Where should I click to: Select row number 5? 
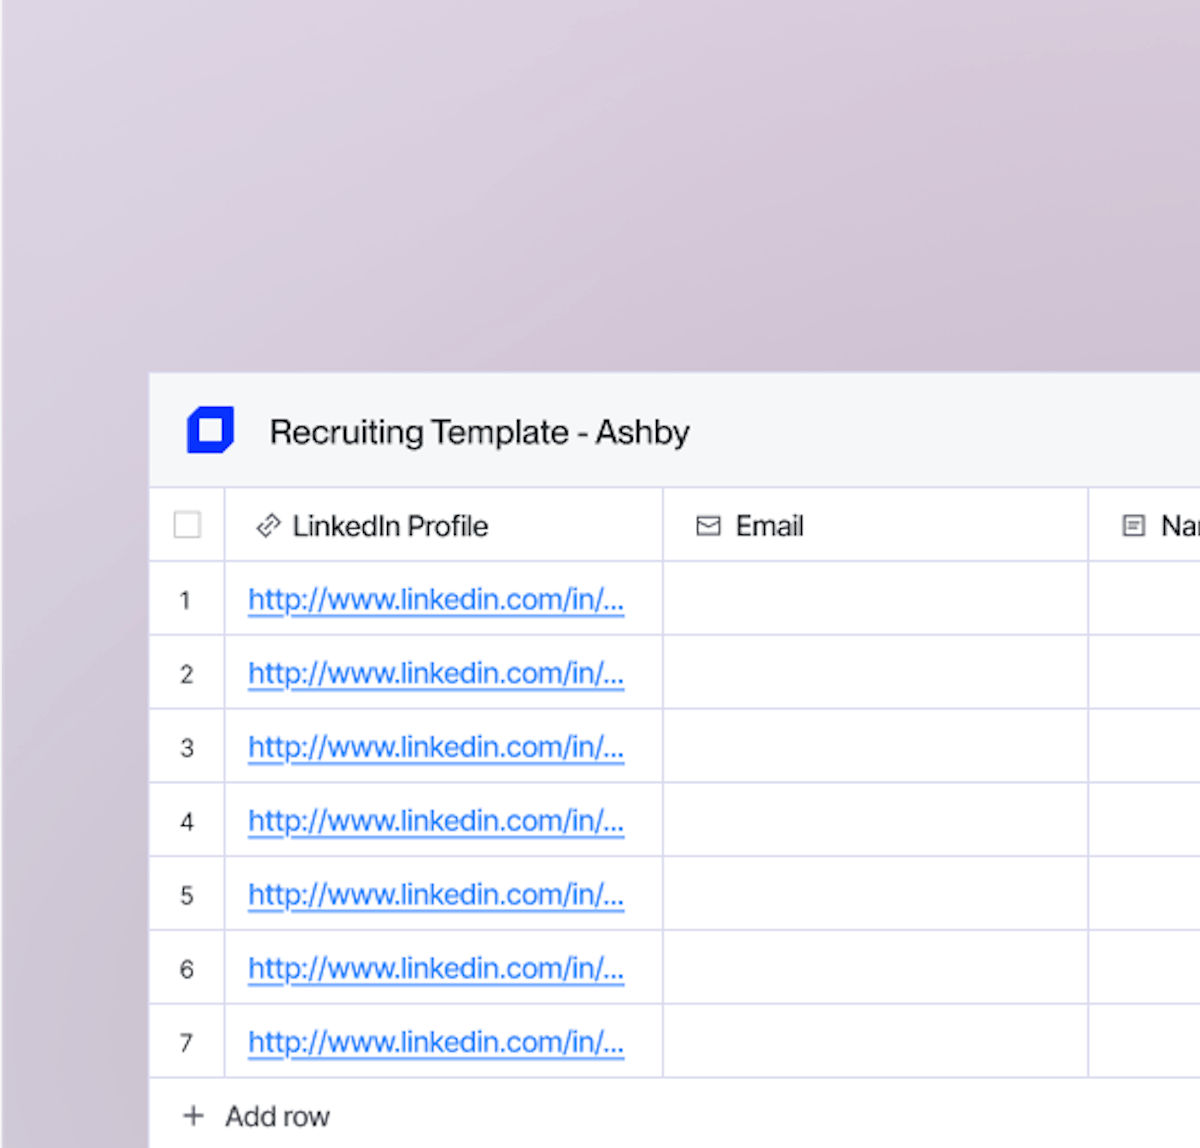(186, 896)
